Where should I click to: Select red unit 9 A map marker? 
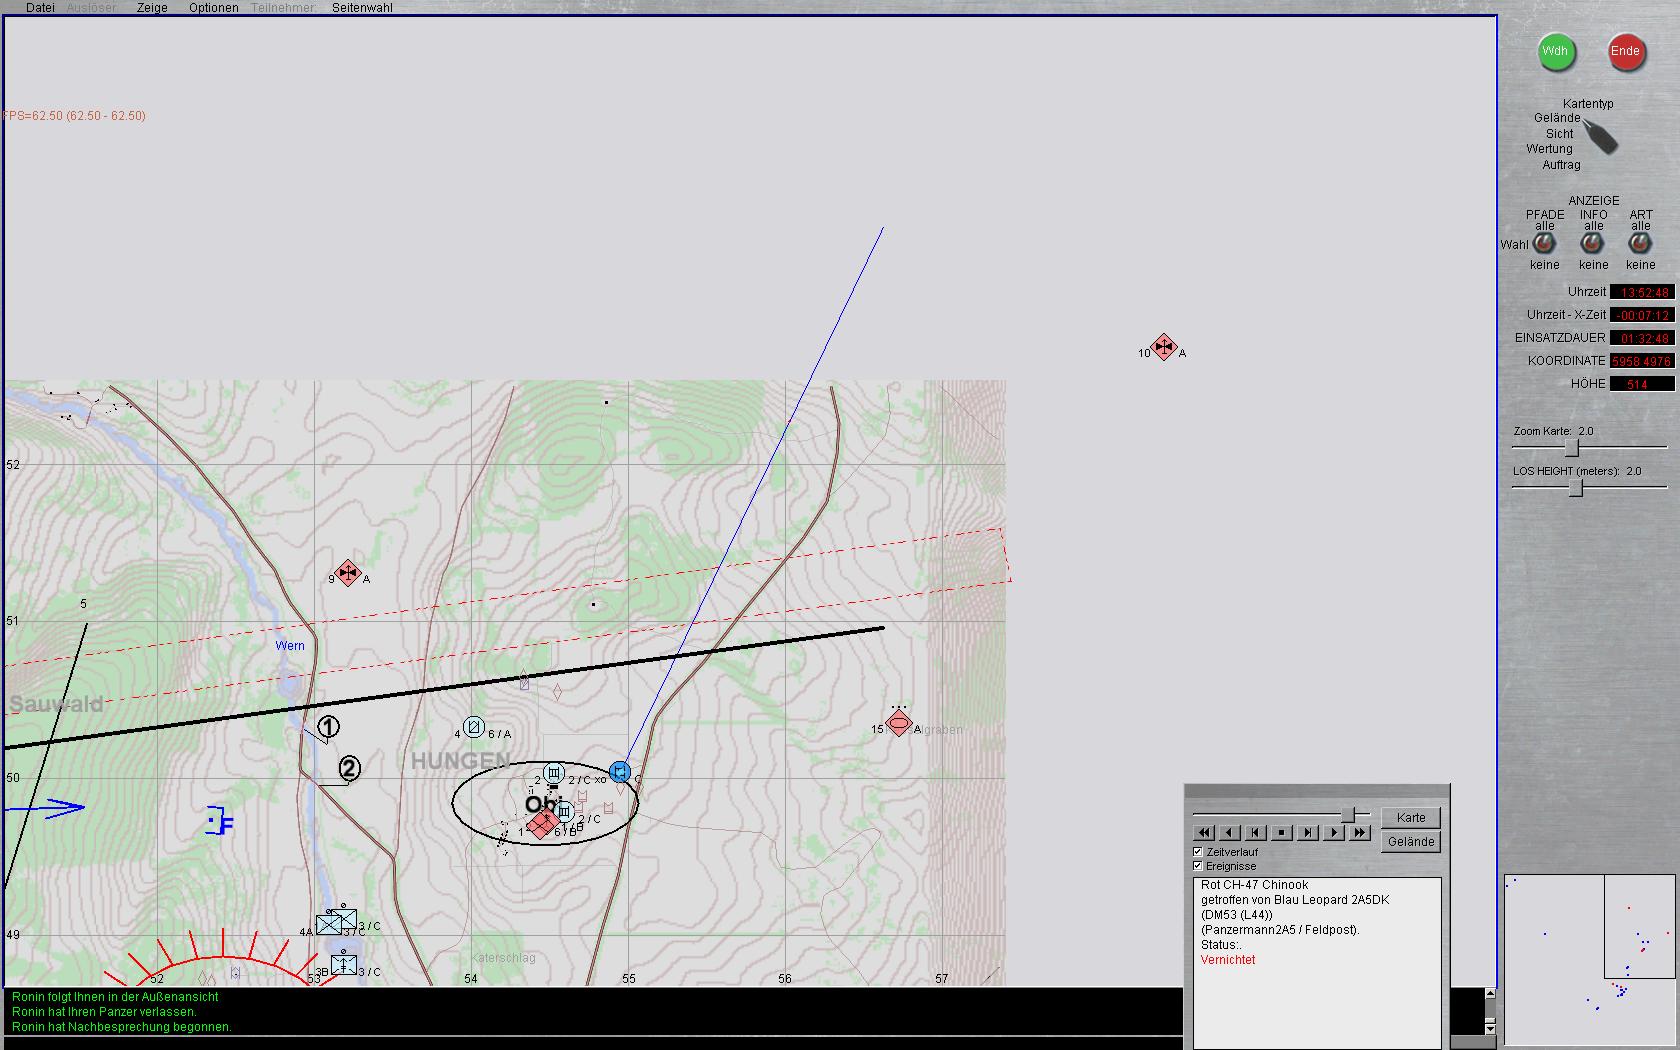[348, 573]
